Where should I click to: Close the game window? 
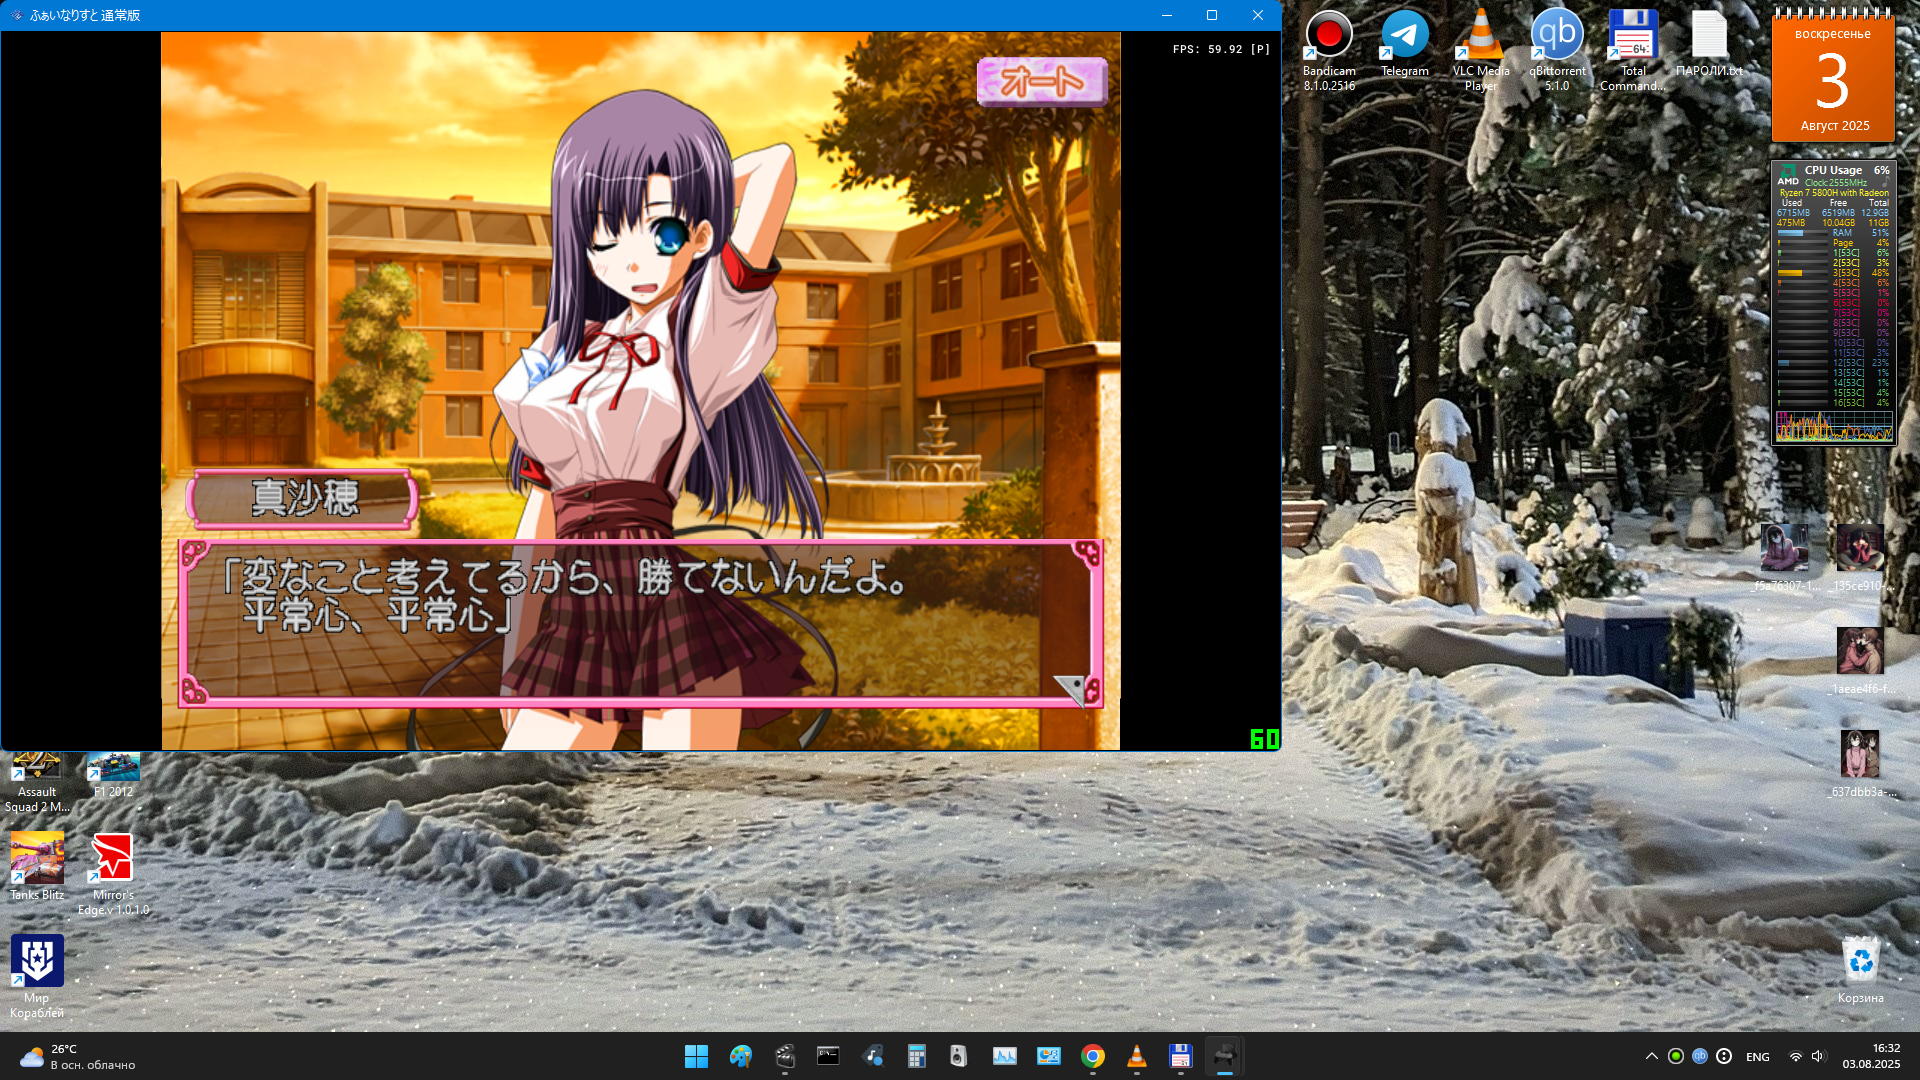pos(1258,15)
